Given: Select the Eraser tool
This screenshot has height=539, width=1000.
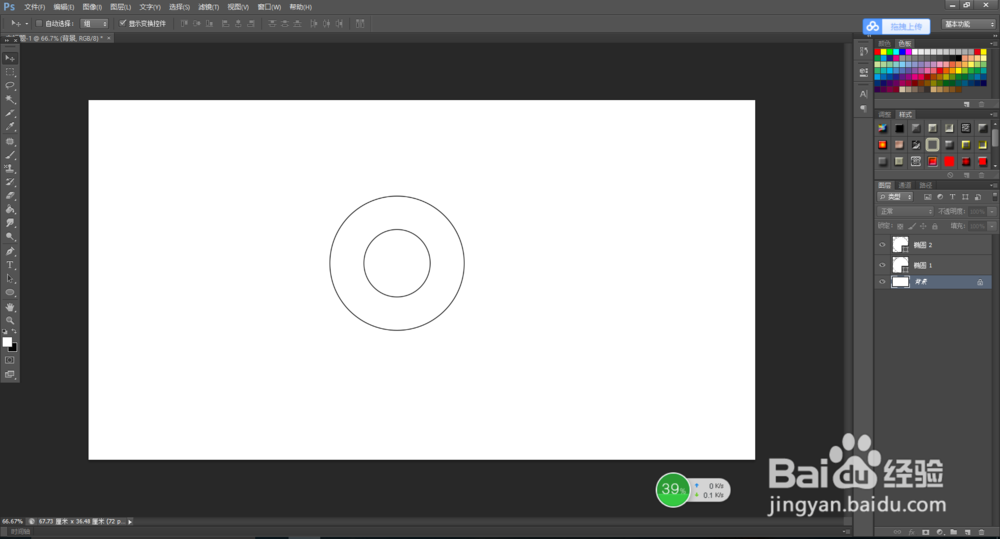Looking at the screenshot, I should point(10,196).
